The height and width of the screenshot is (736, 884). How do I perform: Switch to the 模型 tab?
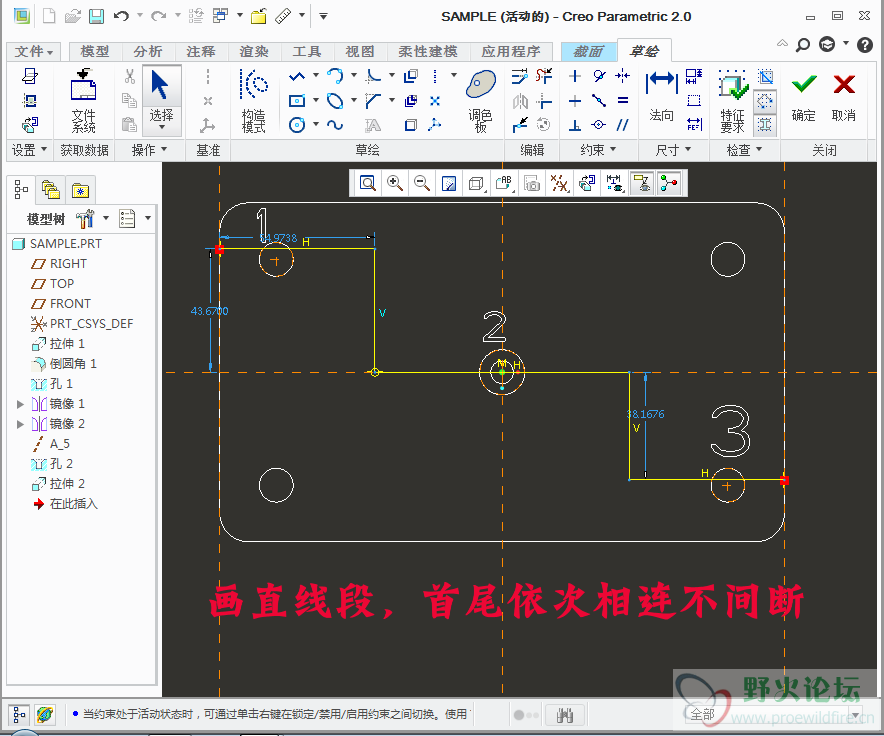(95, 52)
